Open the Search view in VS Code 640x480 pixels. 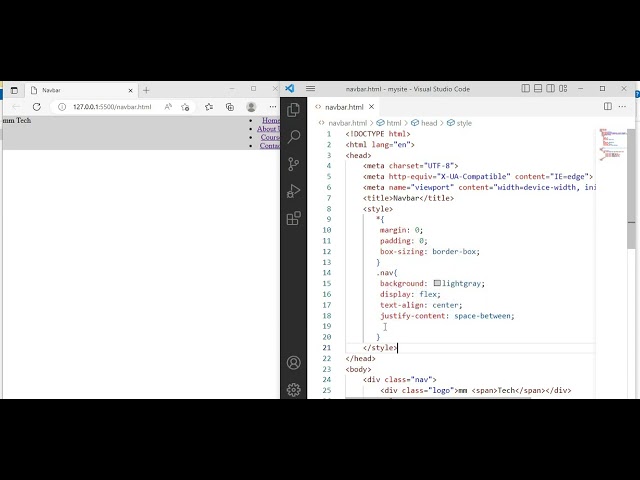(x=293, y=137)
